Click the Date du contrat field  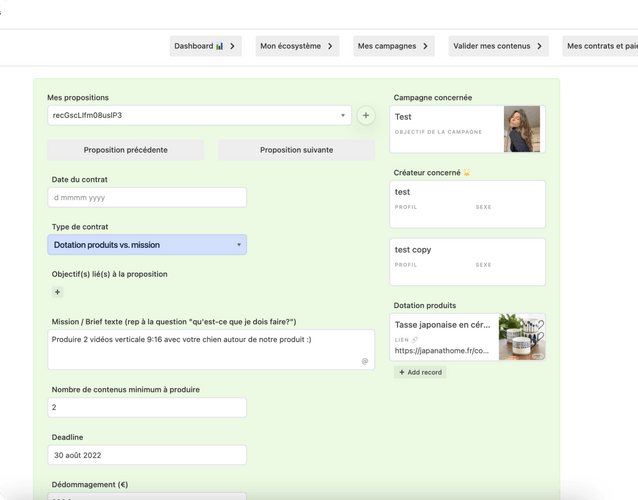tap(147, 198)
